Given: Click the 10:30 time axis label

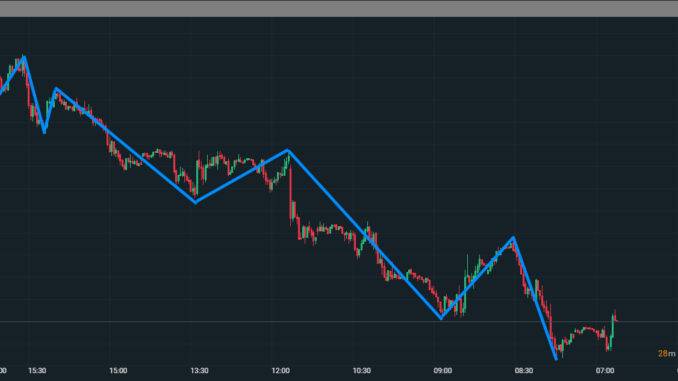Looking at the screenshot, I should pyautogui.click(x=361, y=371).
